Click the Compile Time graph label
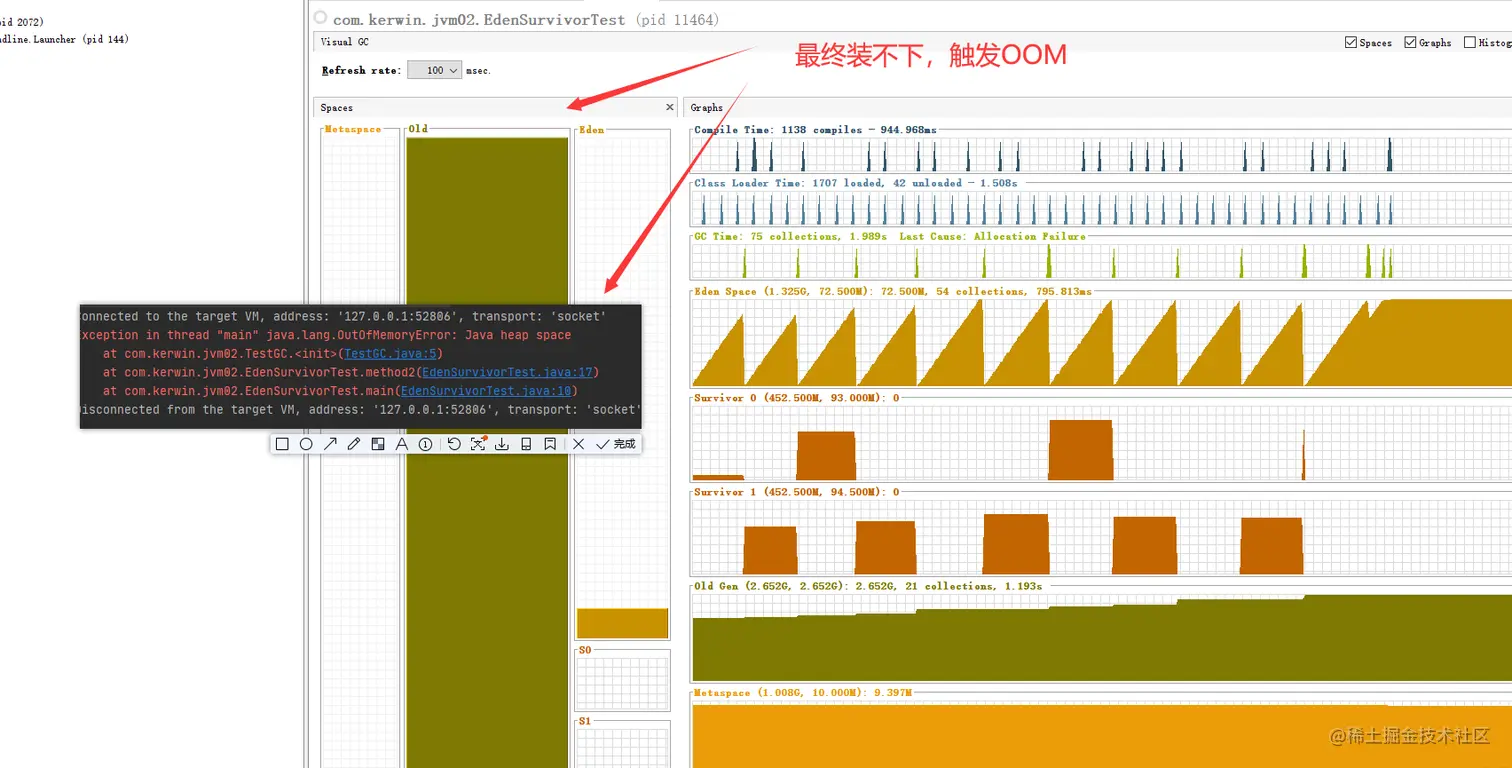The height and width of the screenshot is (768, 1512). 816,130
